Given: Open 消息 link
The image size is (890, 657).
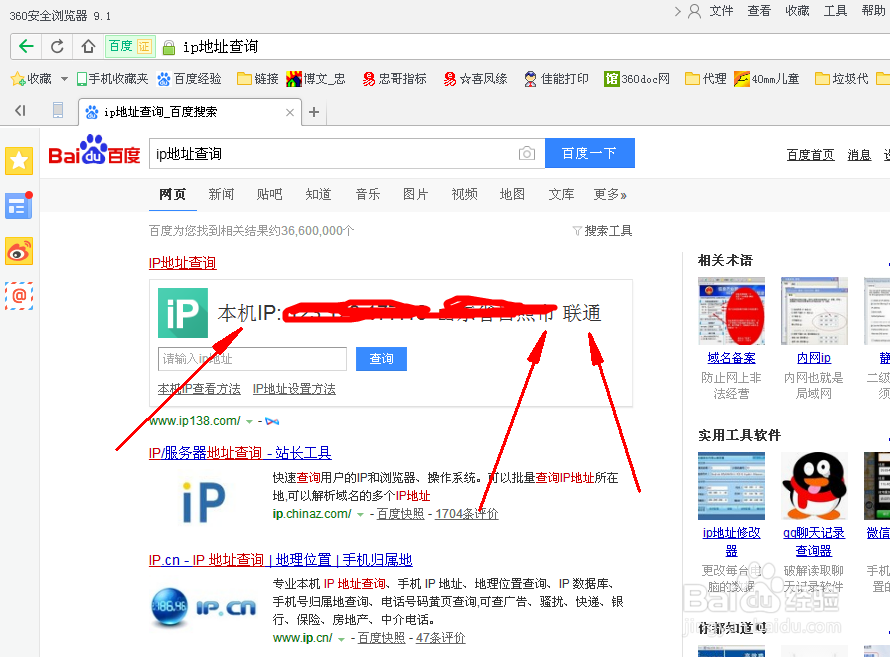Looking at the screenshot, I should 859,155.
